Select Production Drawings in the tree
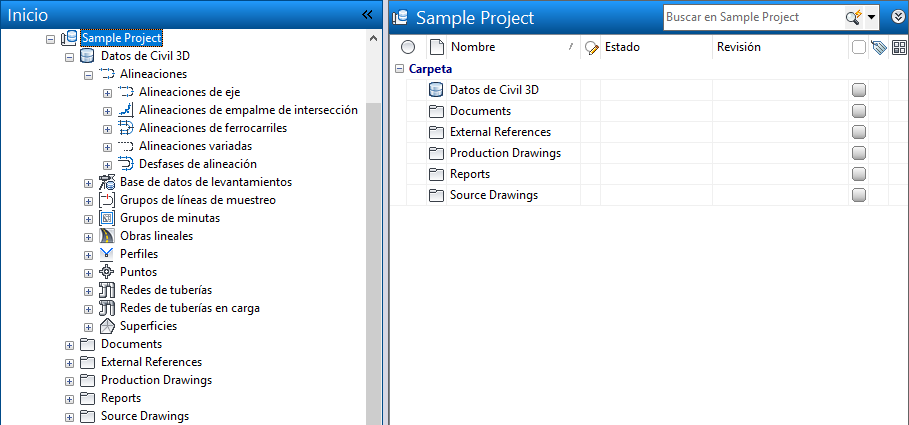Viewport: 909px width, 425px height. pos(156,380)
